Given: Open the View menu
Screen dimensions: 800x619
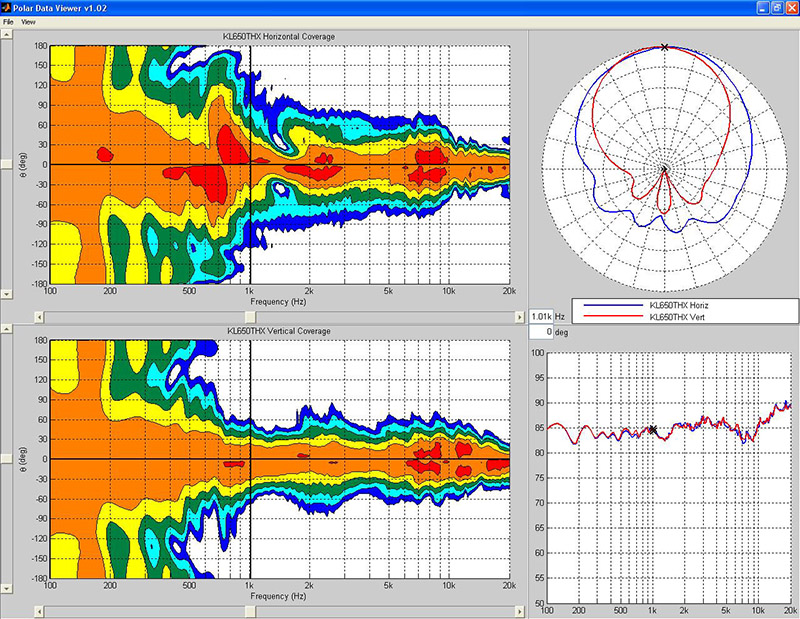Looking at the screenshot, I should point(28,21).
